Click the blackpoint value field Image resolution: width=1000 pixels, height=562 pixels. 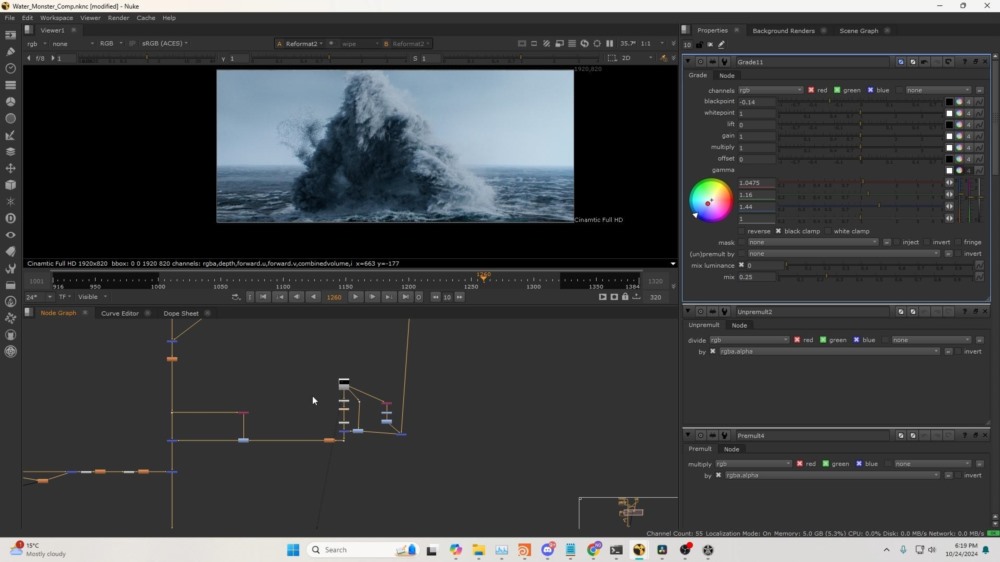(x=756, y=101)
